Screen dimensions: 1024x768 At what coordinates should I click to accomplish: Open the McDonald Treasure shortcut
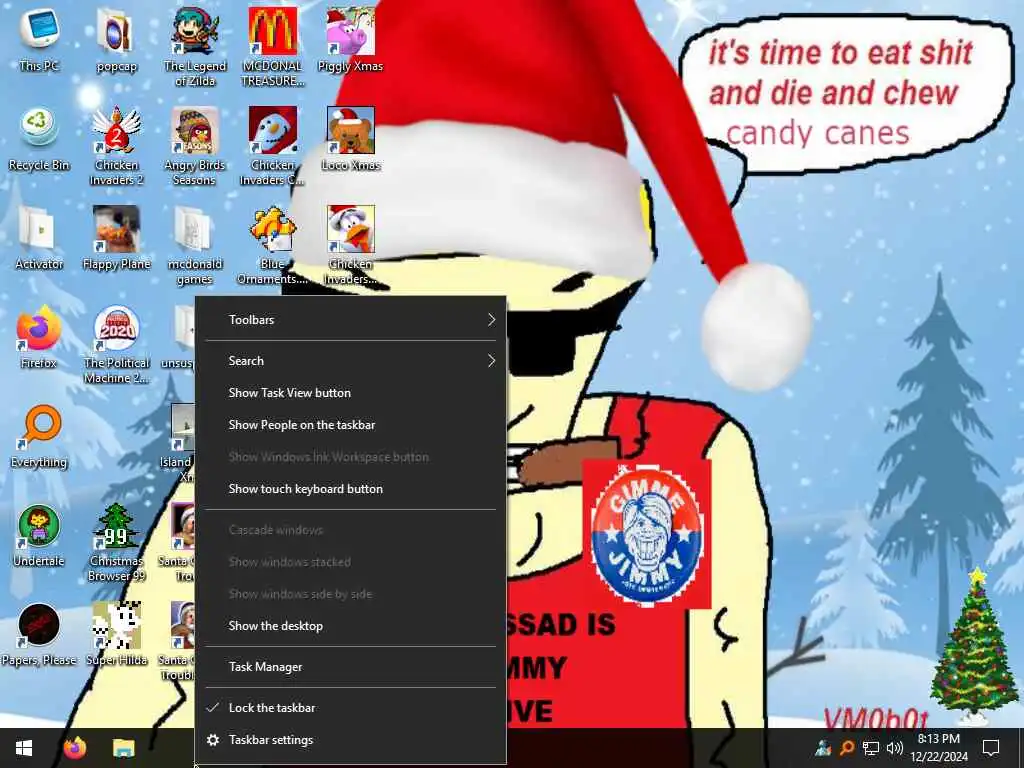coord(272,46)
